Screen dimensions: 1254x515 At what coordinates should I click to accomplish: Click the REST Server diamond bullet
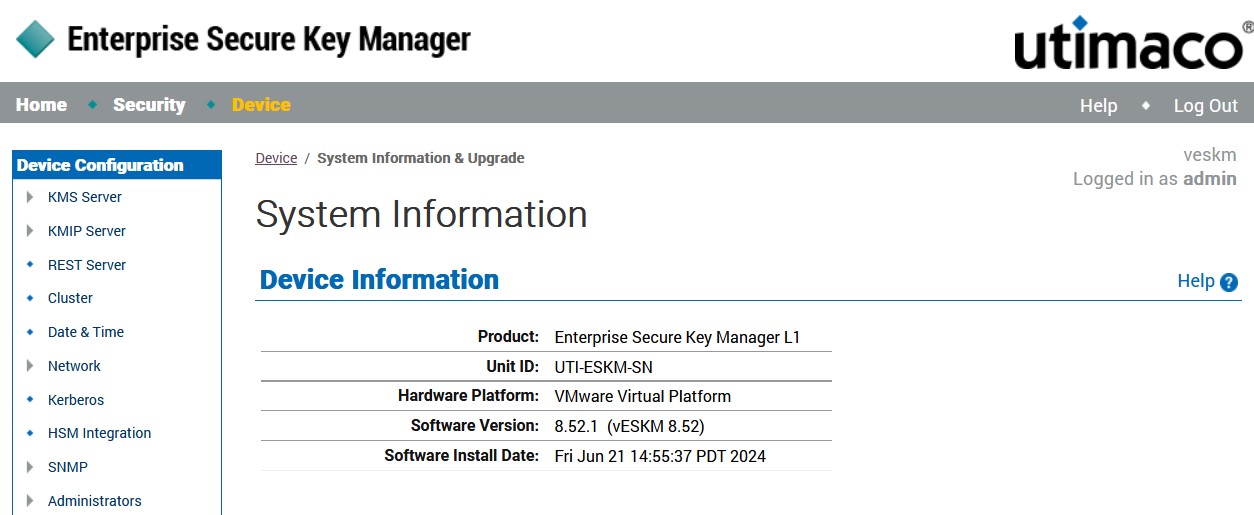(x=30, y=265)
